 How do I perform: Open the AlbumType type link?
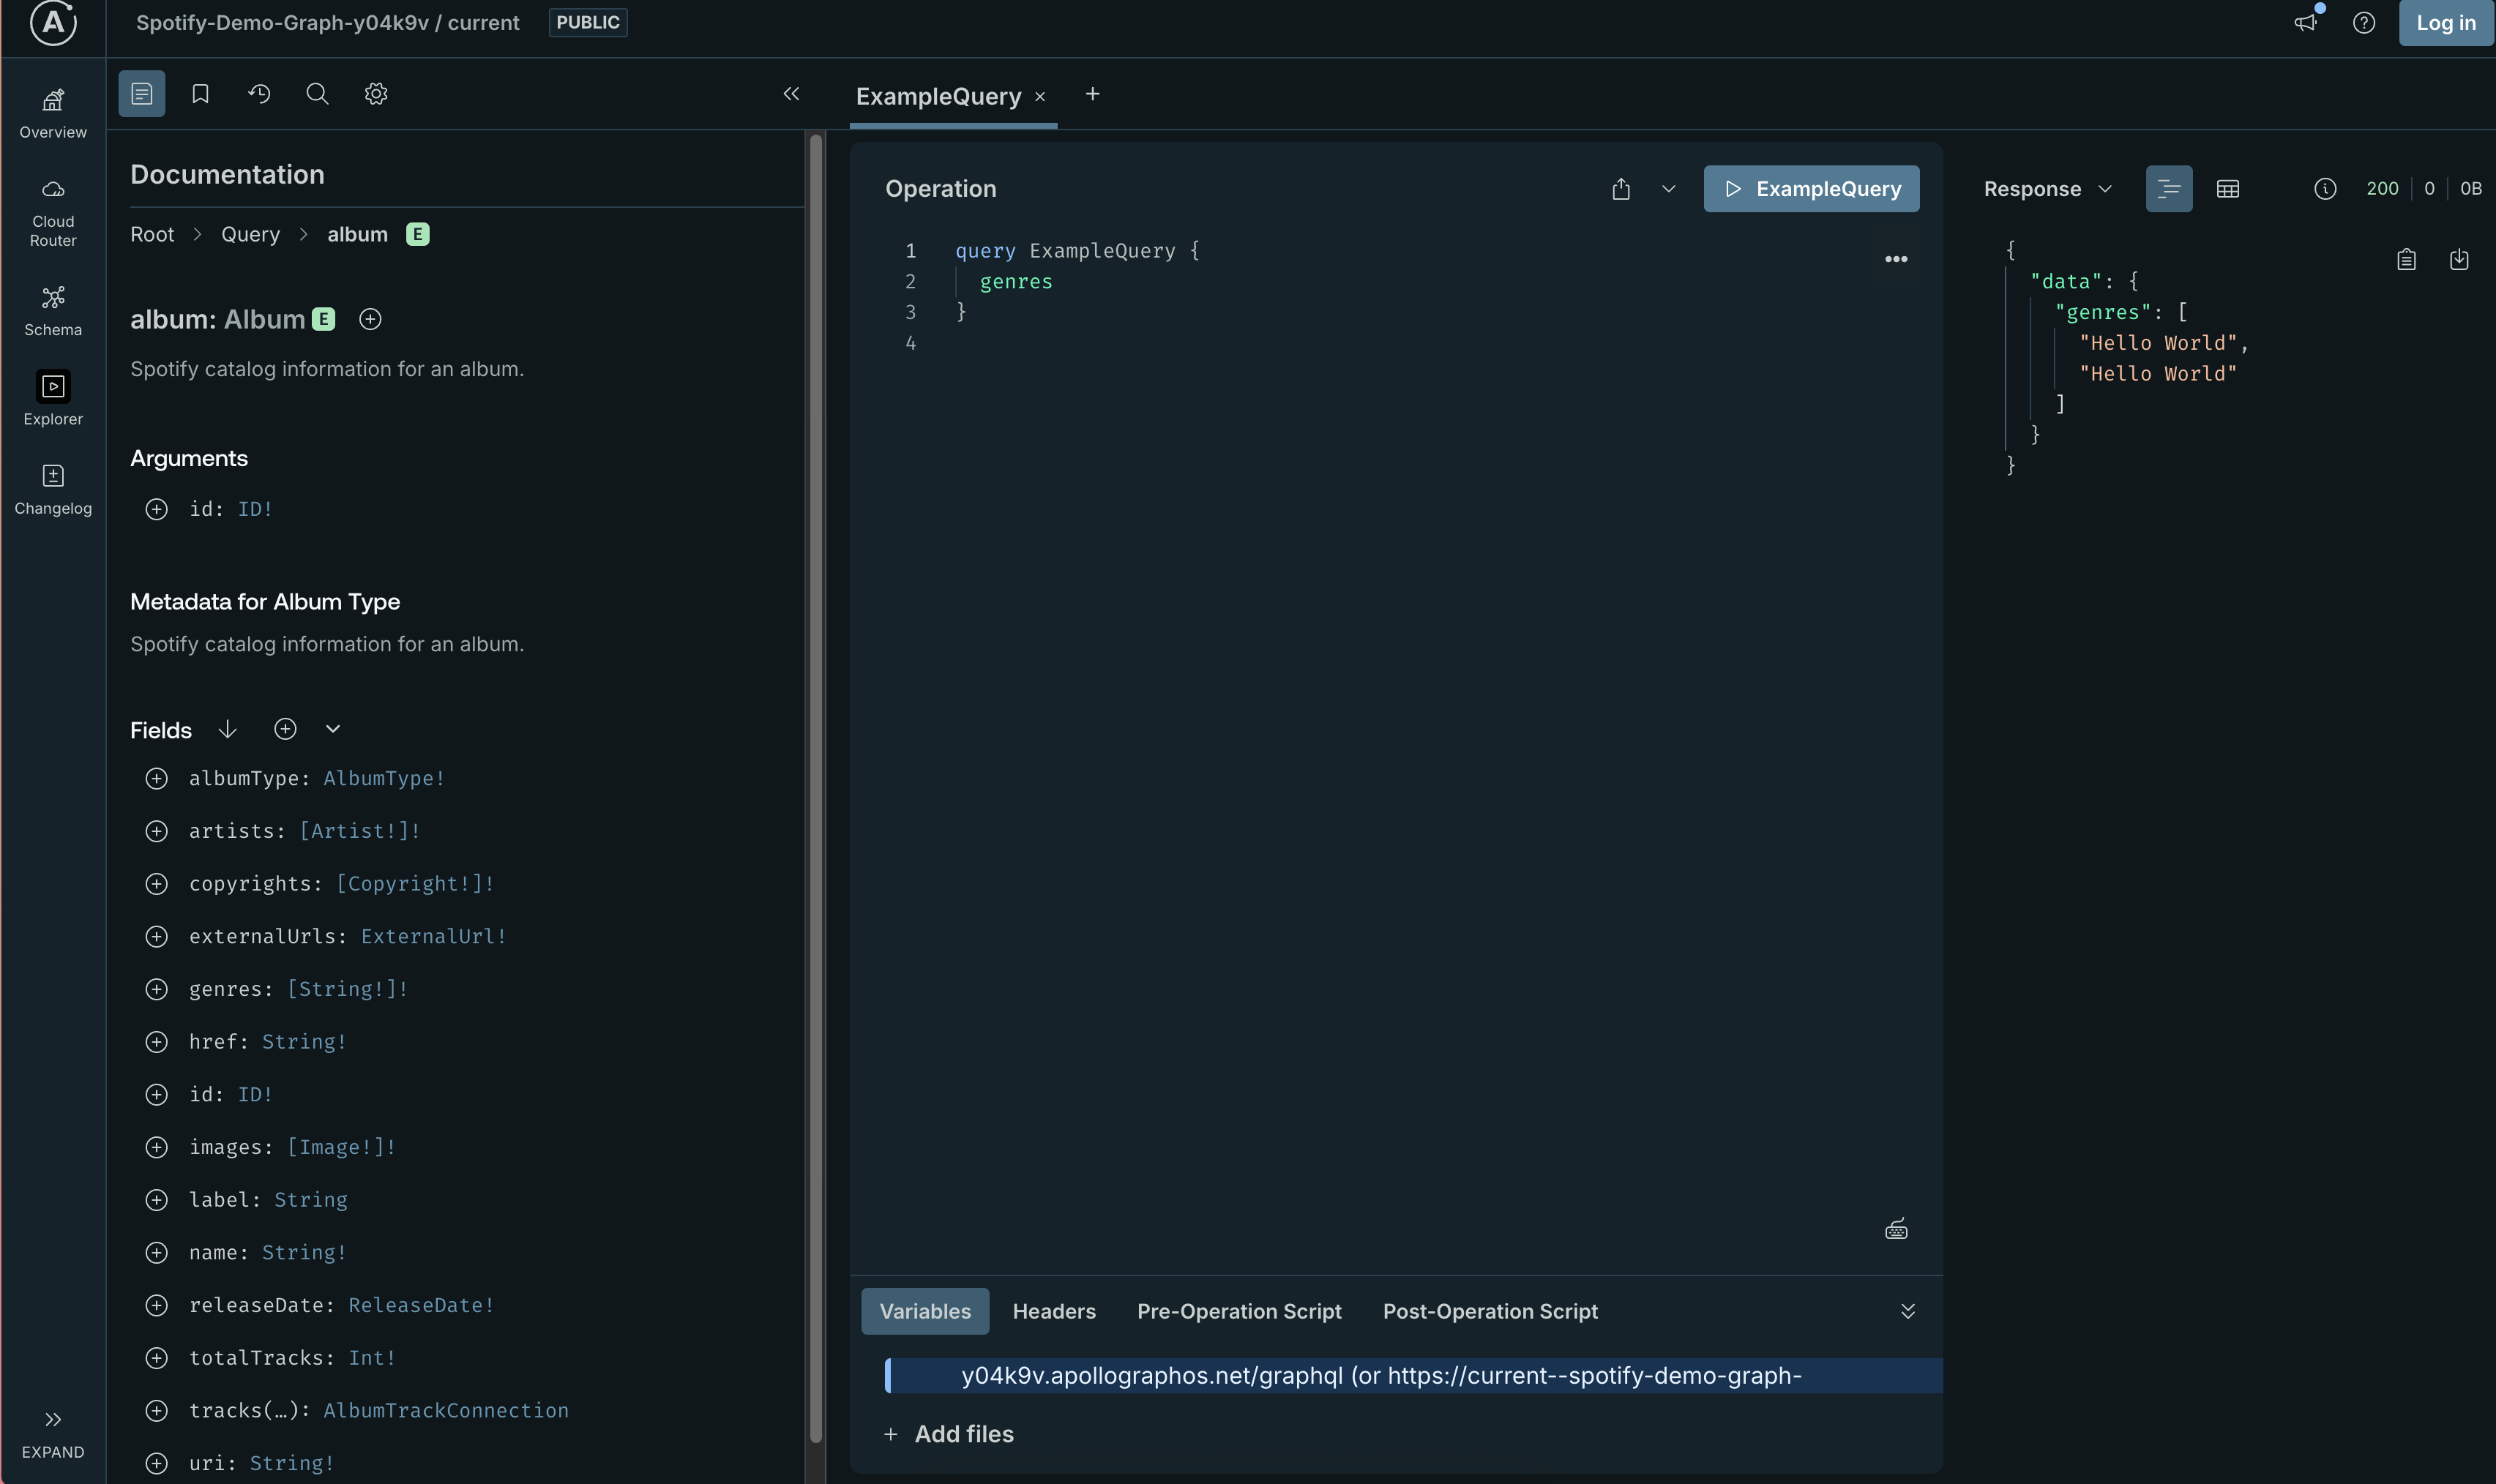point(384,778)
